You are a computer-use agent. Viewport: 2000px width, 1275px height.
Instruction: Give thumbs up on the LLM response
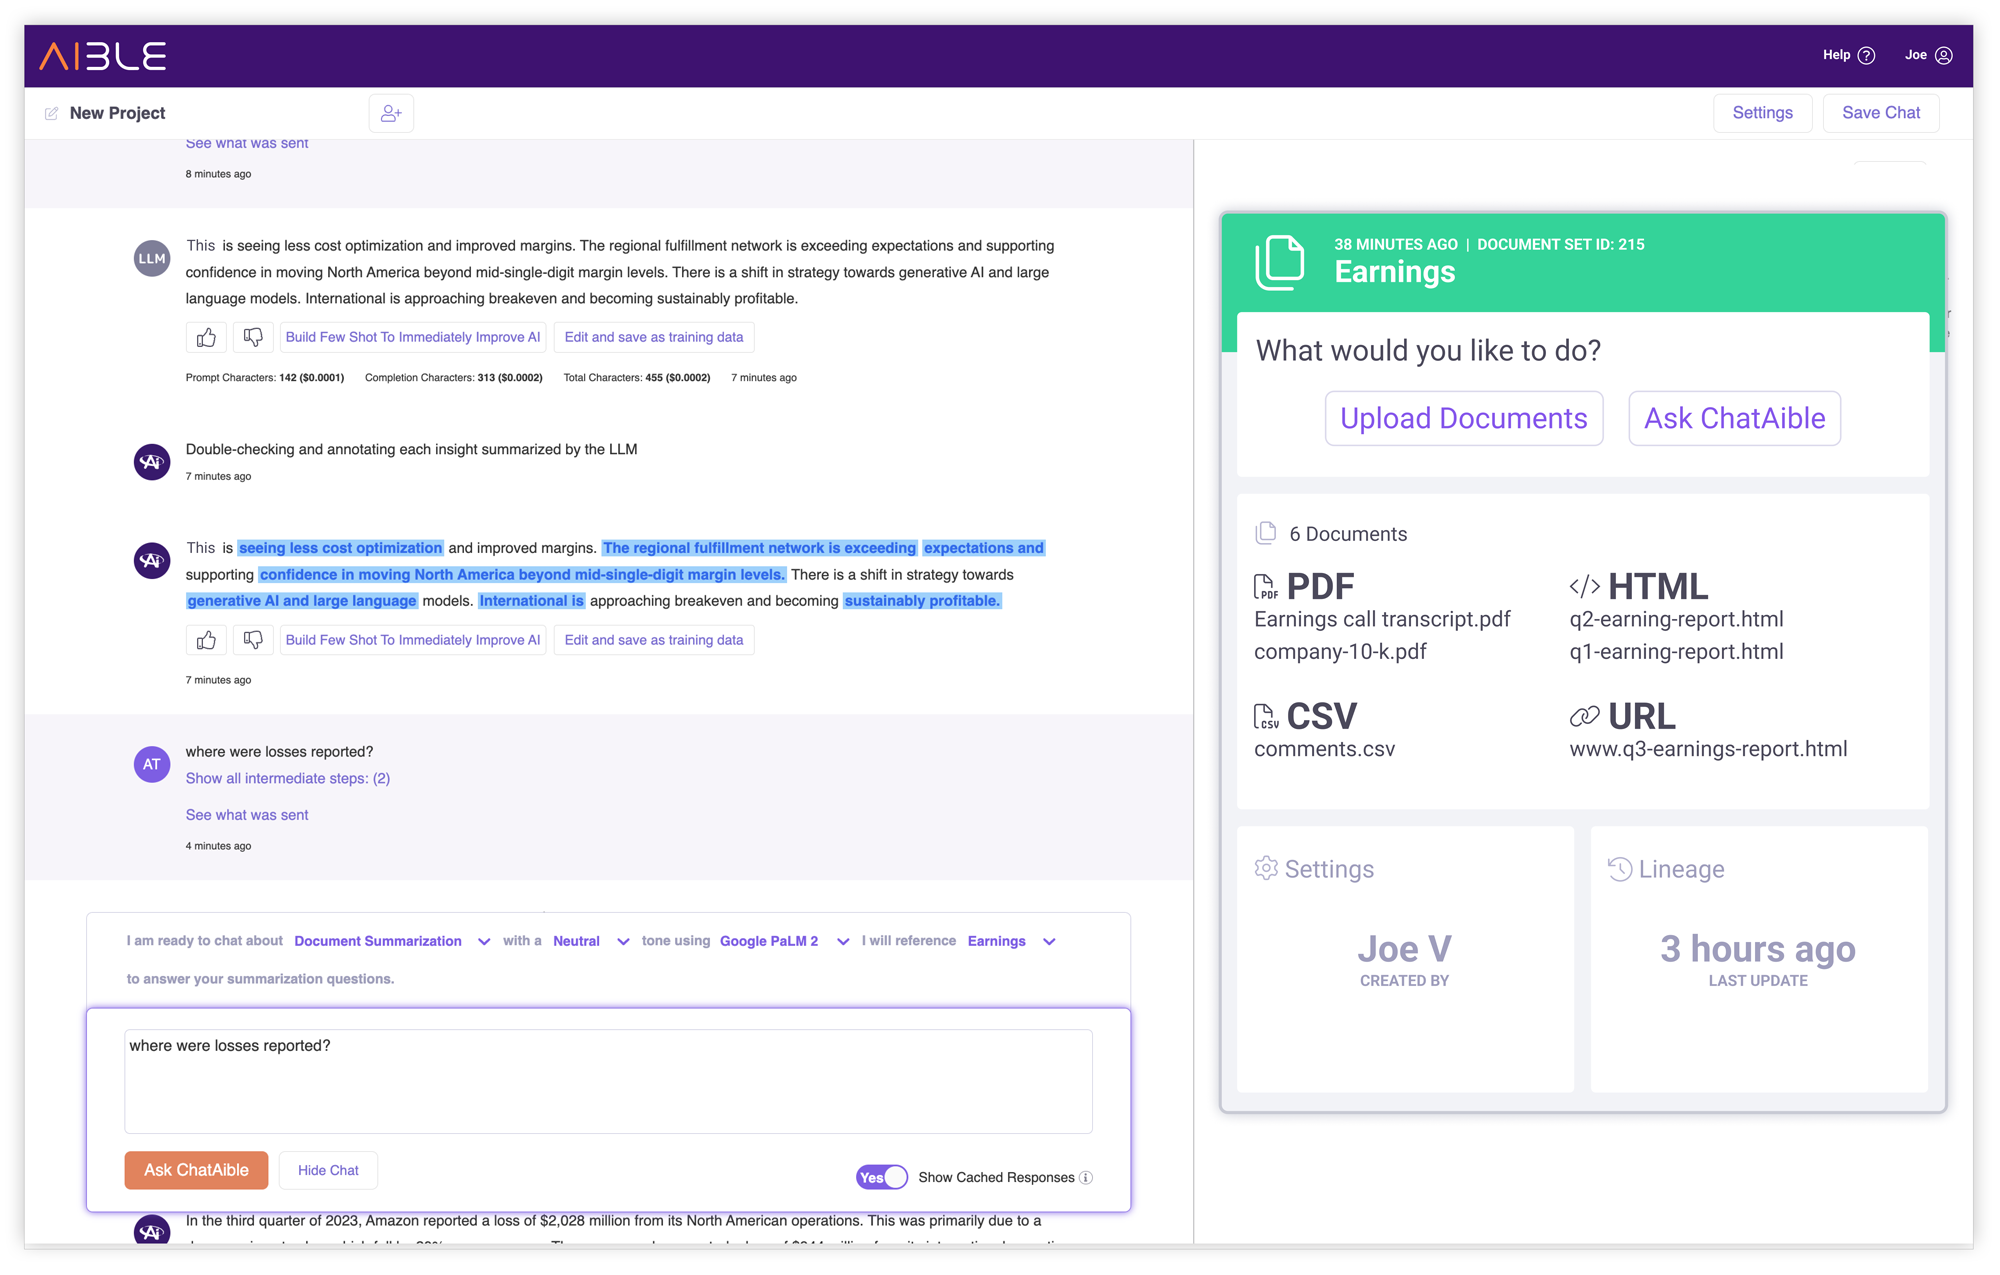pos(206,337)
